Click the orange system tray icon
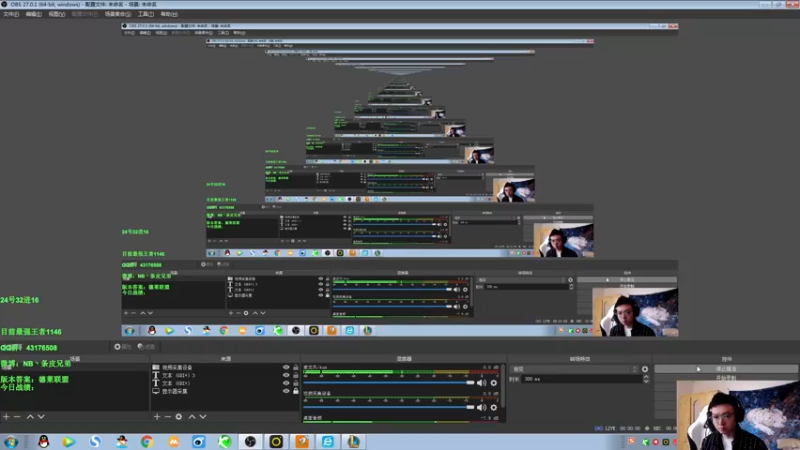The image size is (800, 450). 632,441
